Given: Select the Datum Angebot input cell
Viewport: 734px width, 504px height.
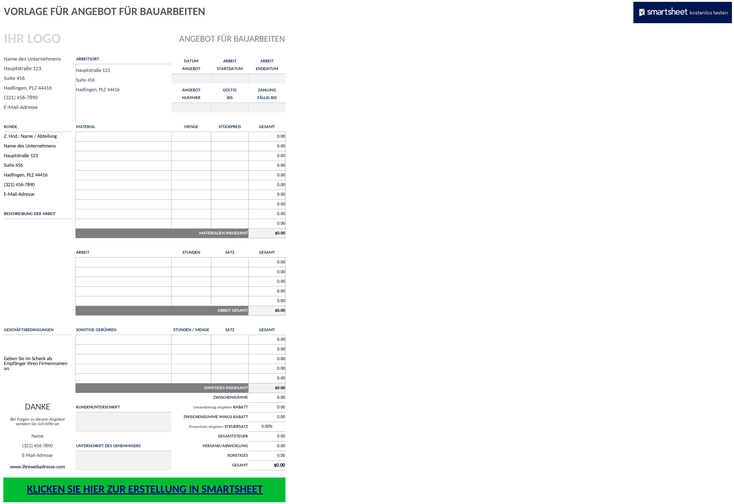Looking at the screenshot, I should (191, 78).
